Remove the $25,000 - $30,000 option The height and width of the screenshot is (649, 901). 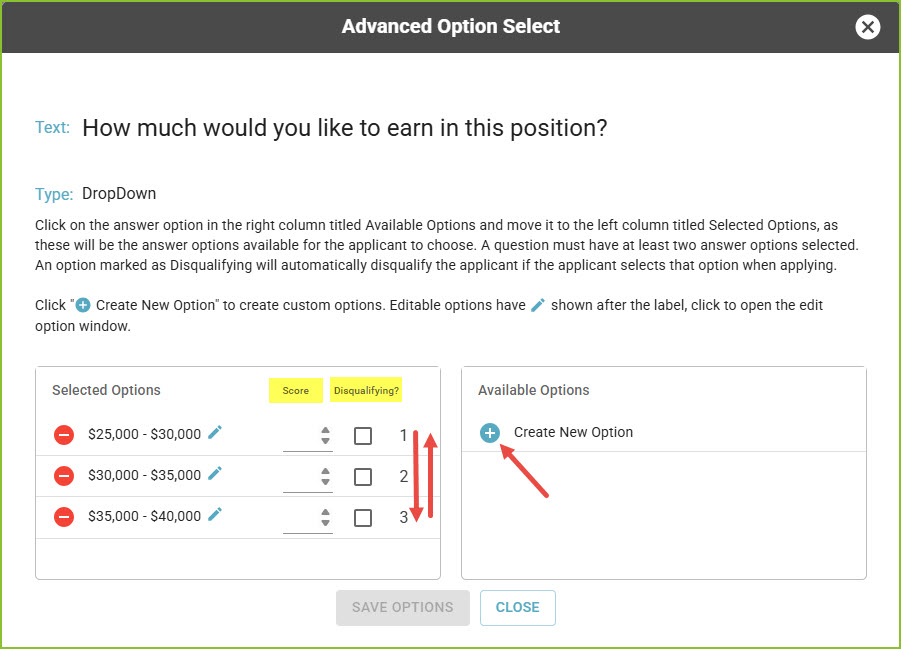pyautogui.click(x=64, y=435)
